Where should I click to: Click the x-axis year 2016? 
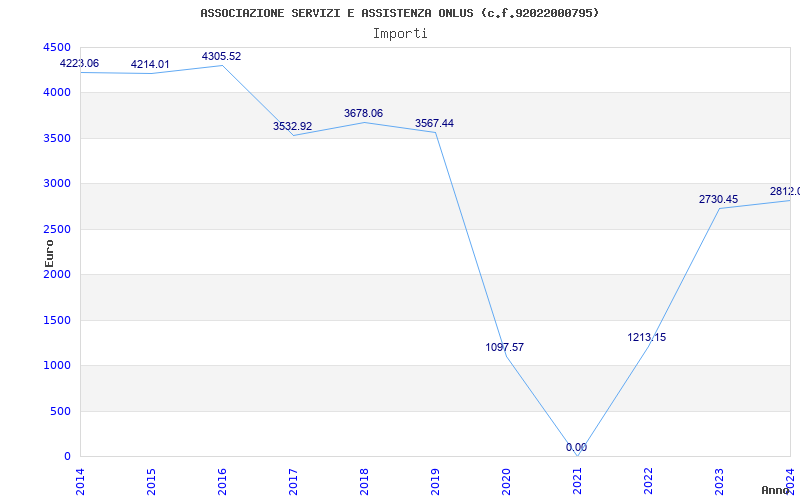pos(222,482)
